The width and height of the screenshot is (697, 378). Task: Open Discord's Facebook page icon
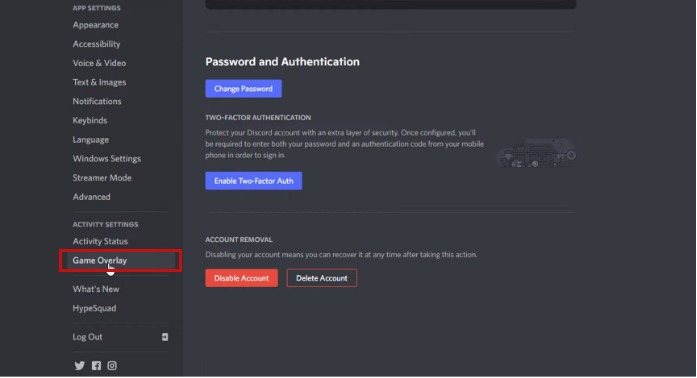pyautogui.click(x=96, y=366)
